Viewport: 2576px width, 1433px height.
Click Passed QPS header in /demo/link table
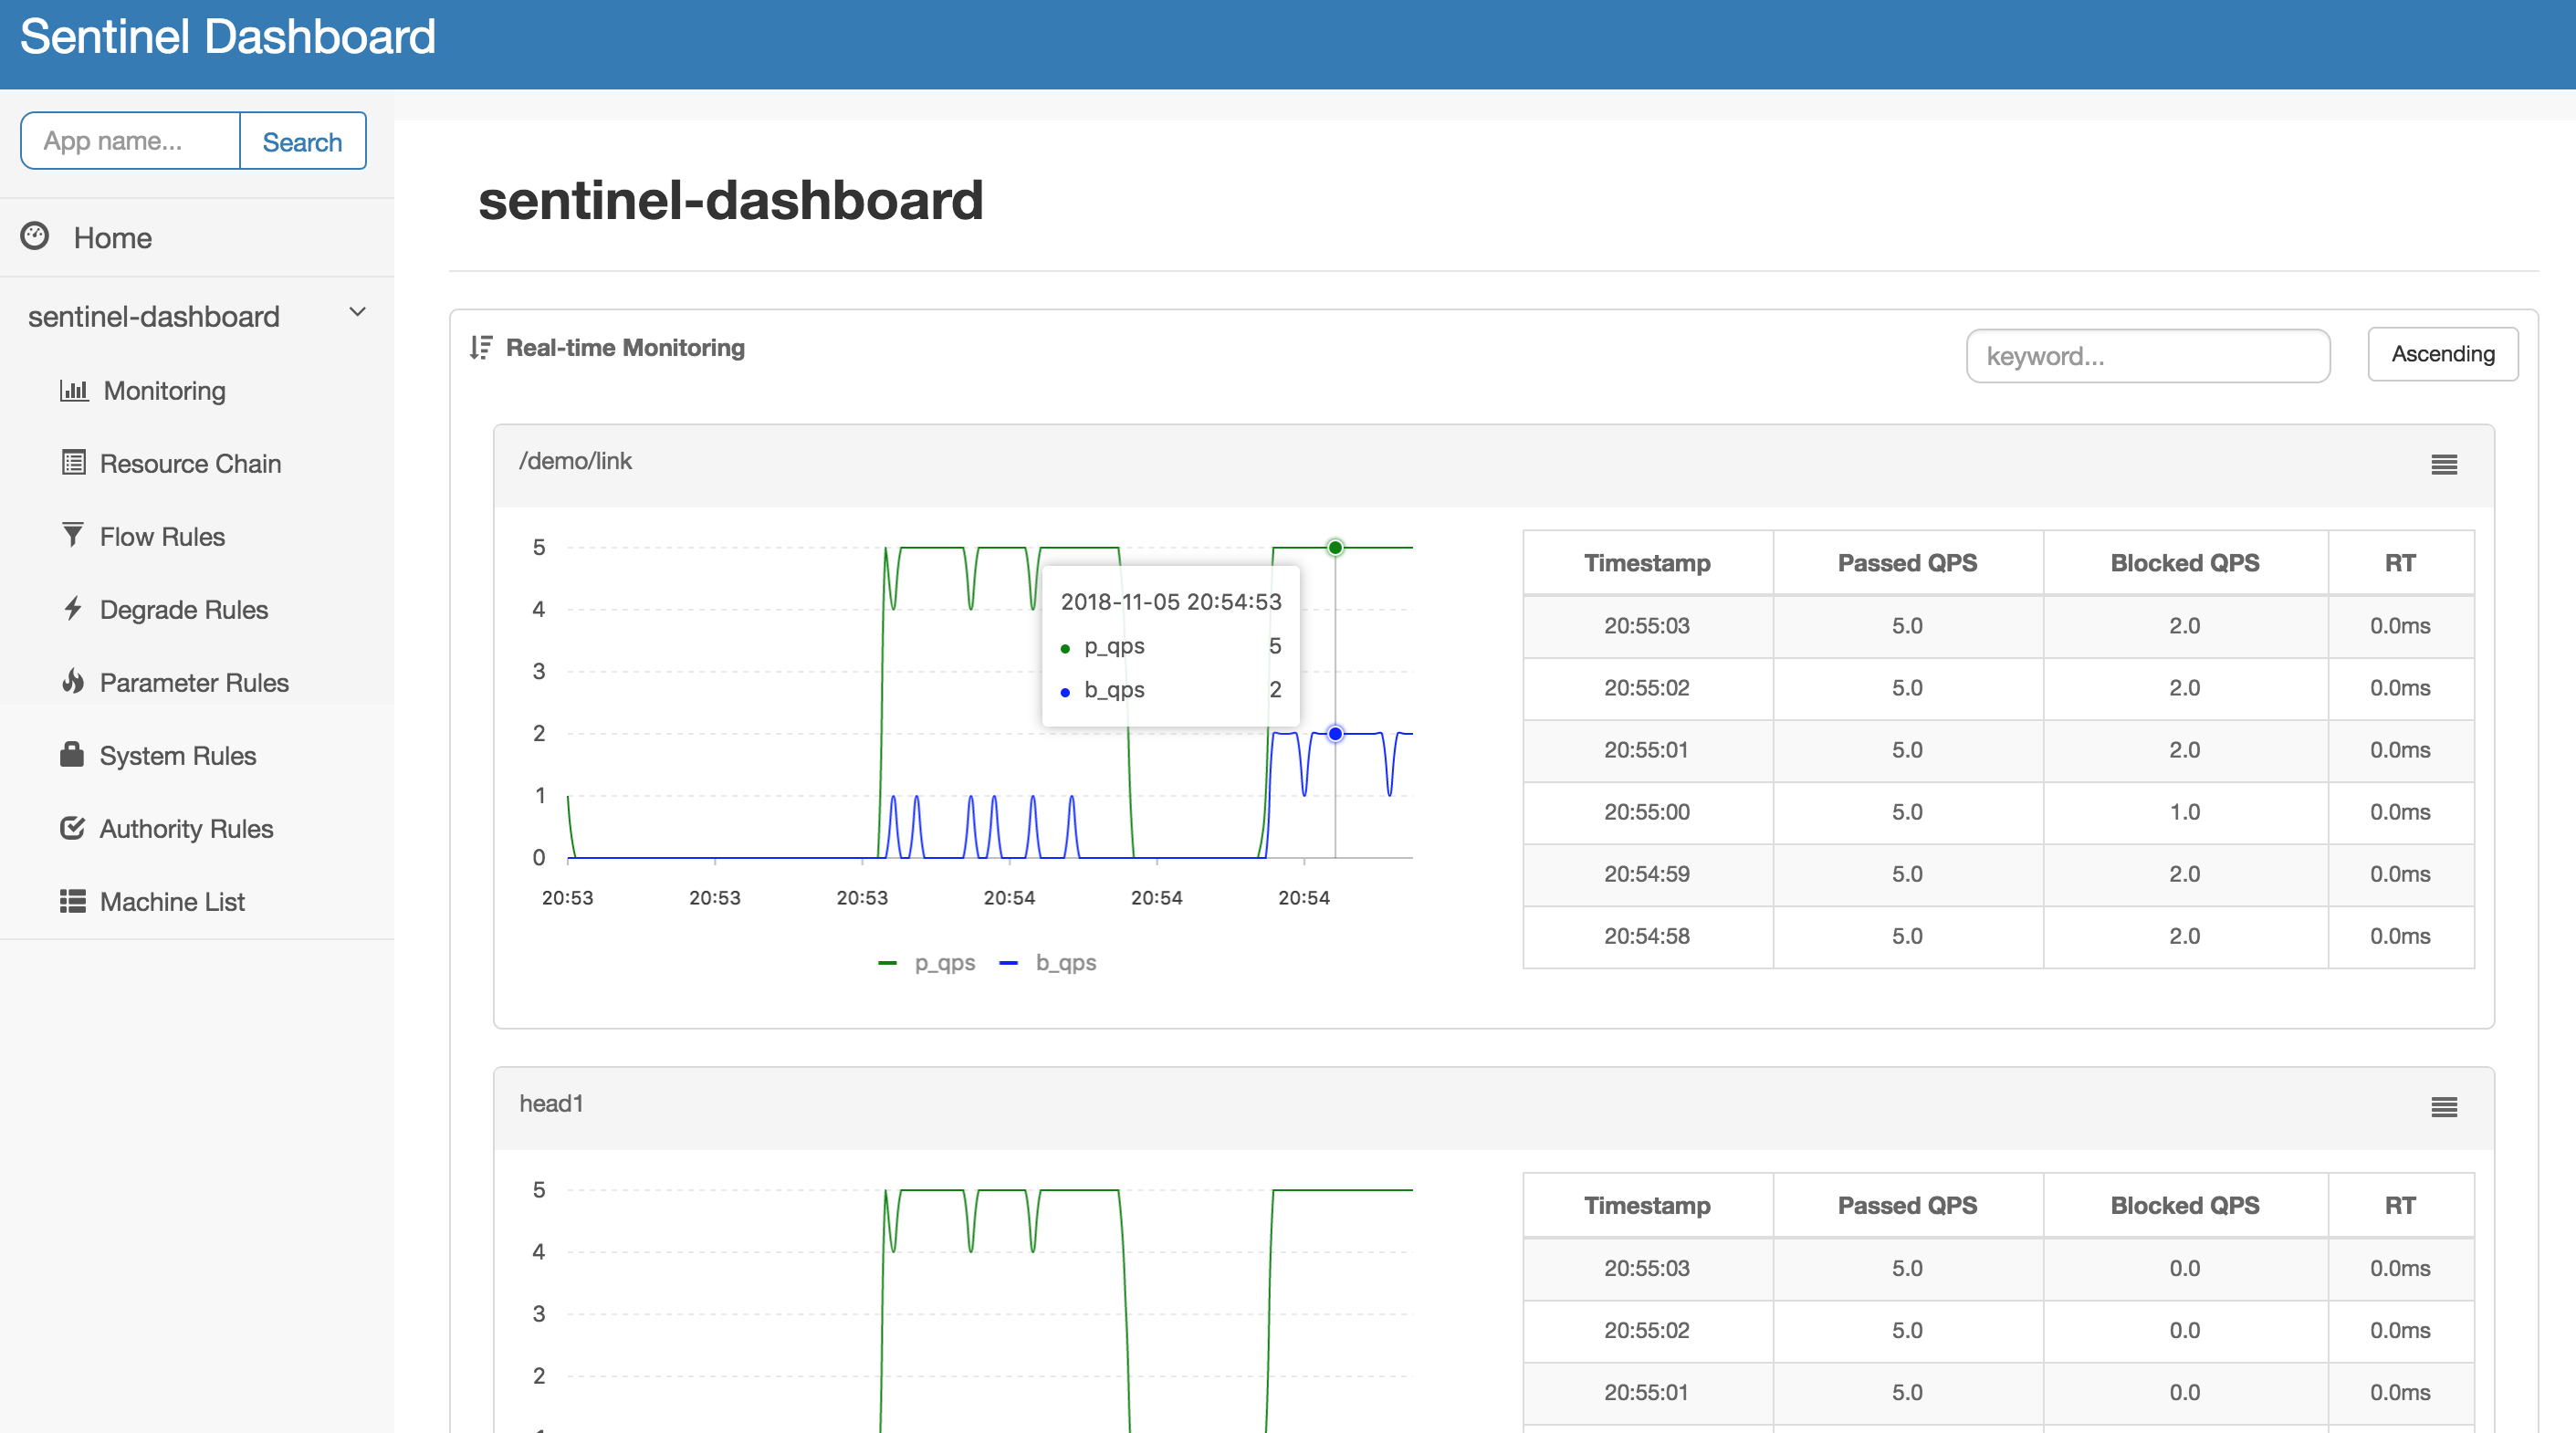(1907, 563)
